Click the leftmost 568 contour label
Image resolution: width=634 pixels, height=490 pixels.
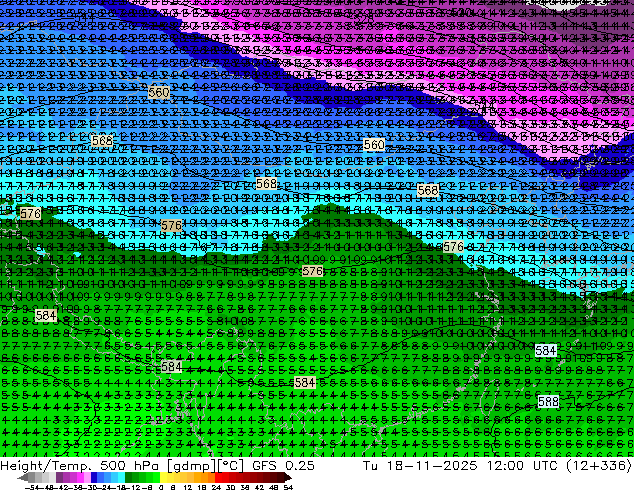tap(102, 140)
